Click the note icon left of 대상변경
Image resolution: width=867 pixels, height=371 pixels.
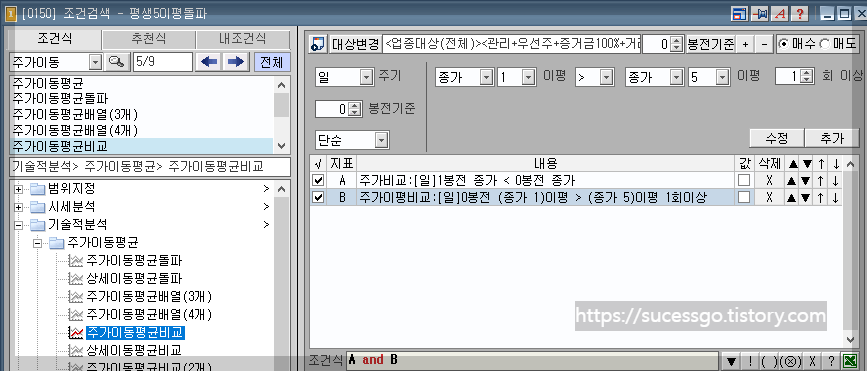(x=317, y=44)
